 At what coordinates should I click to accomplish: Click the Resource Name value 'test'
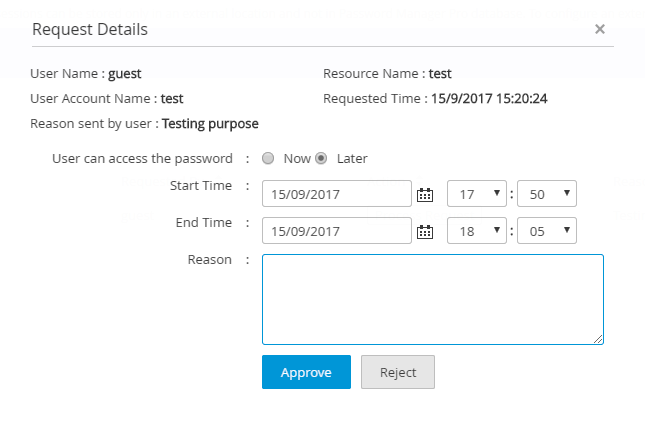[440, 73]
